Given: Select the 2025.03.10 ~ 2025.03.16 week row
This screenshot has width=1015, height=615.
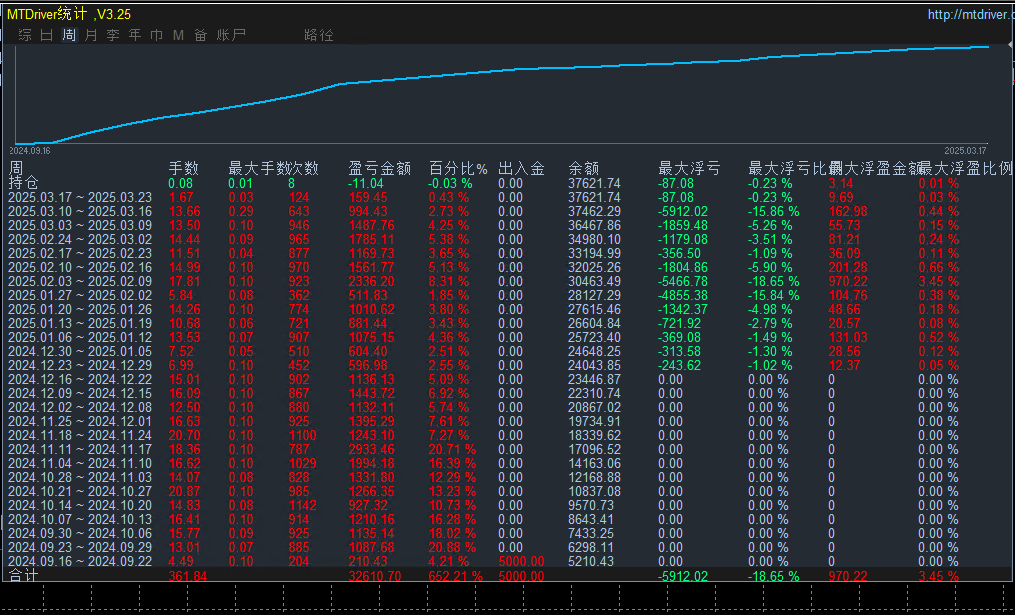Looking at the screenshot, I should [79, 212].
